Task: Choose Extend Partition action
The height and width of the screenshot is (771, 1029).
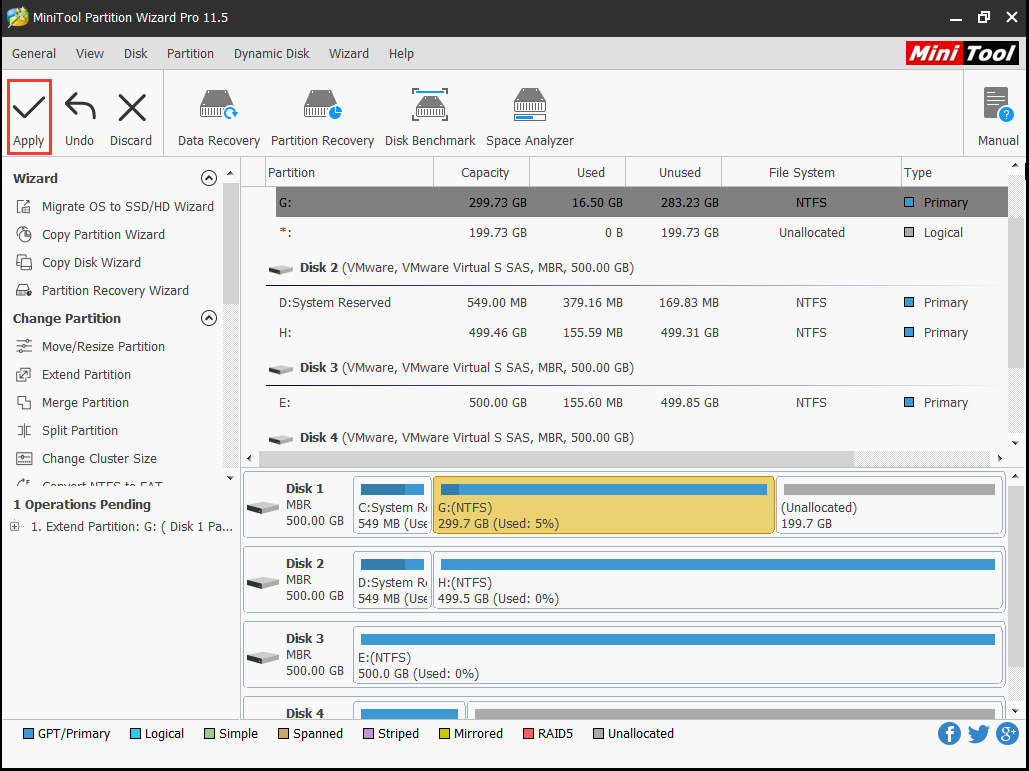Action: click(74, 375)
